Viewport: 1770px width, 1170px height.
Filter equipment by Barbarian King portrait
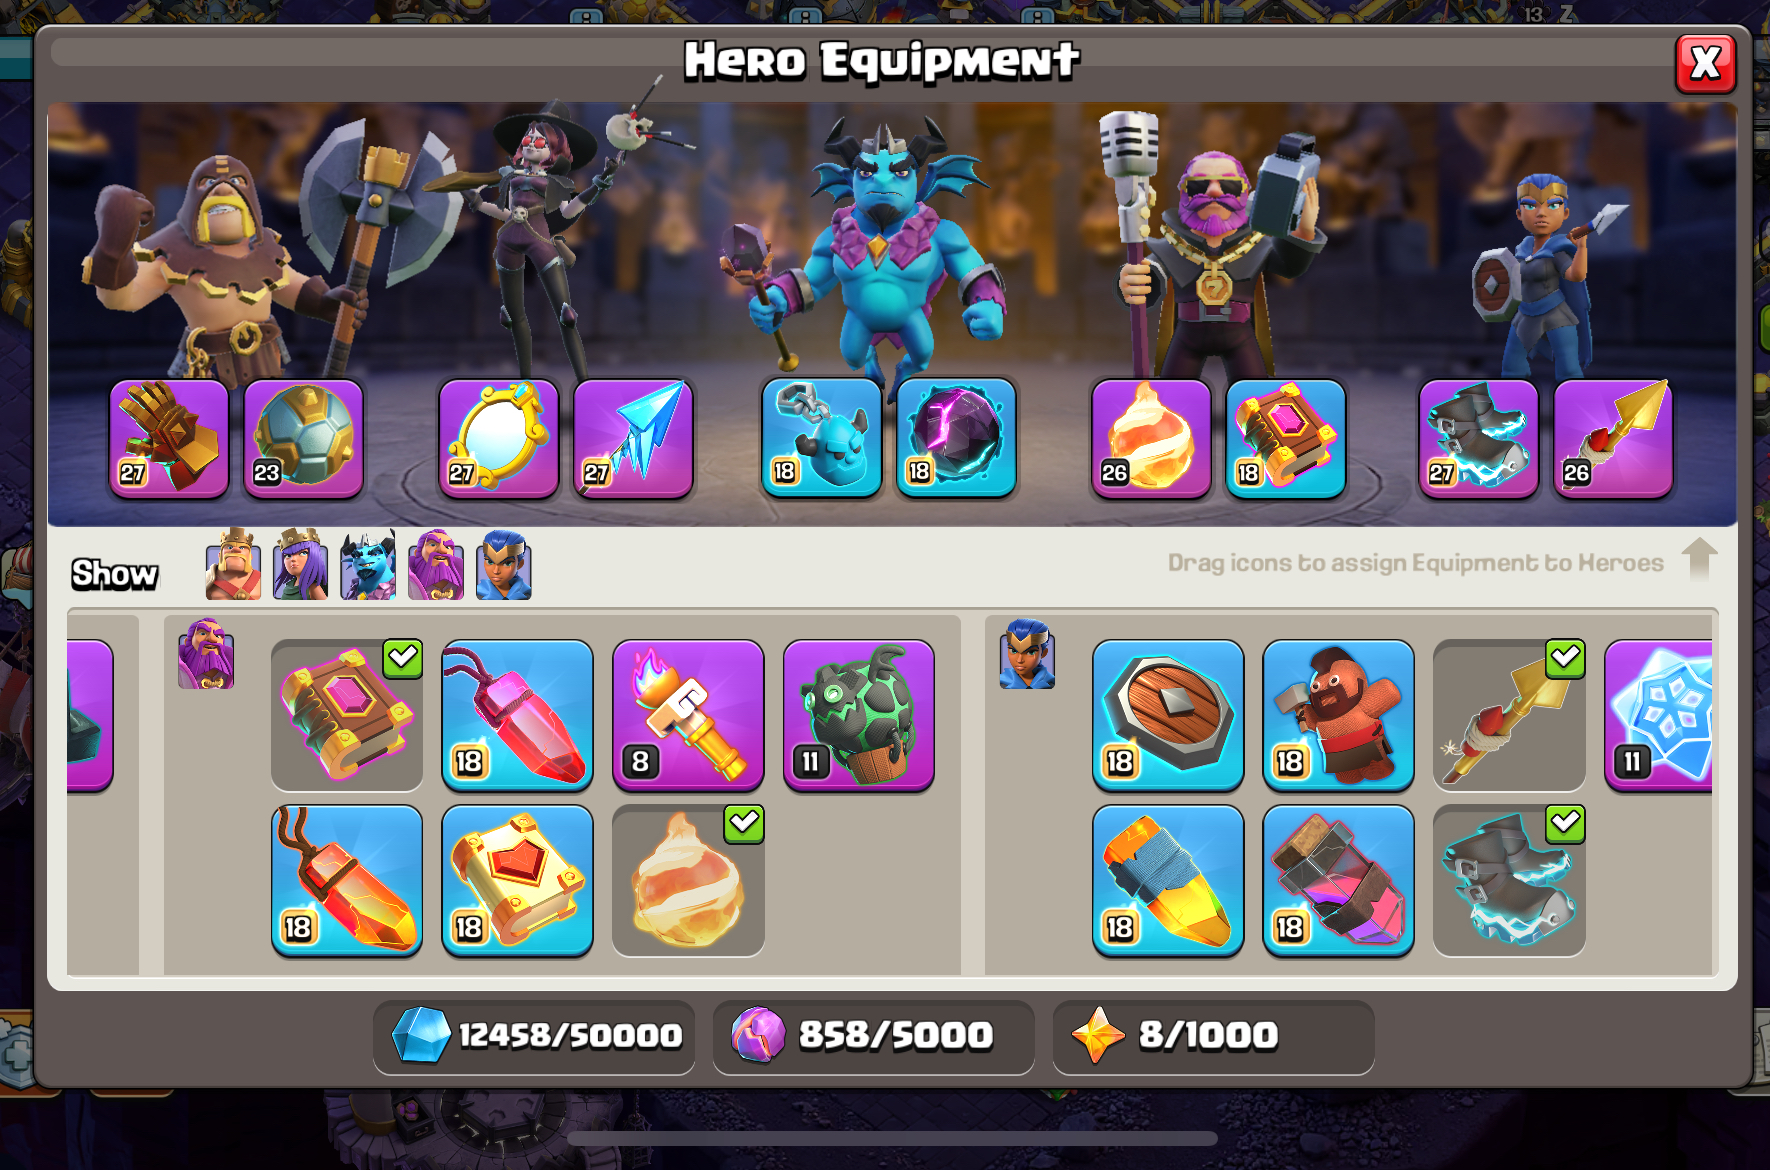233,565
